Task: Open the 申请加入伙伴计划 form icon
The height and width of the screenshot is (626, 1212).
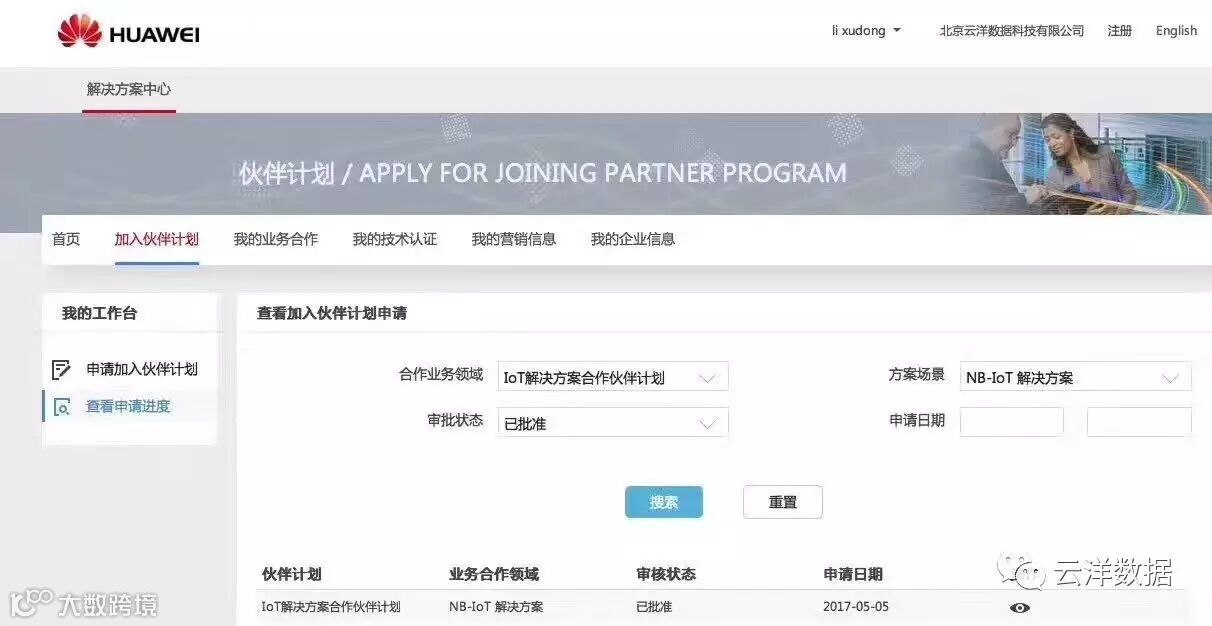Action: point(62,370)
